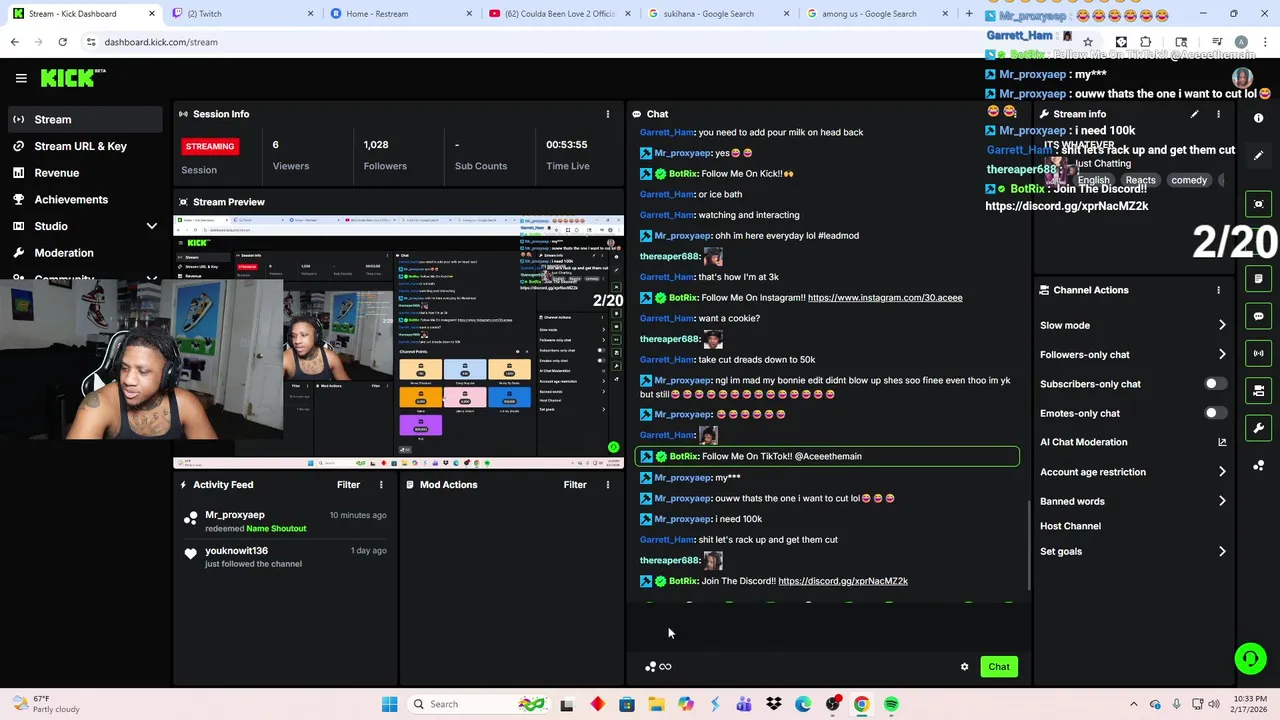Viewport: 1280px width, 720px height.
Task: Show hidden system tray icons
Action: point(1133,704)
